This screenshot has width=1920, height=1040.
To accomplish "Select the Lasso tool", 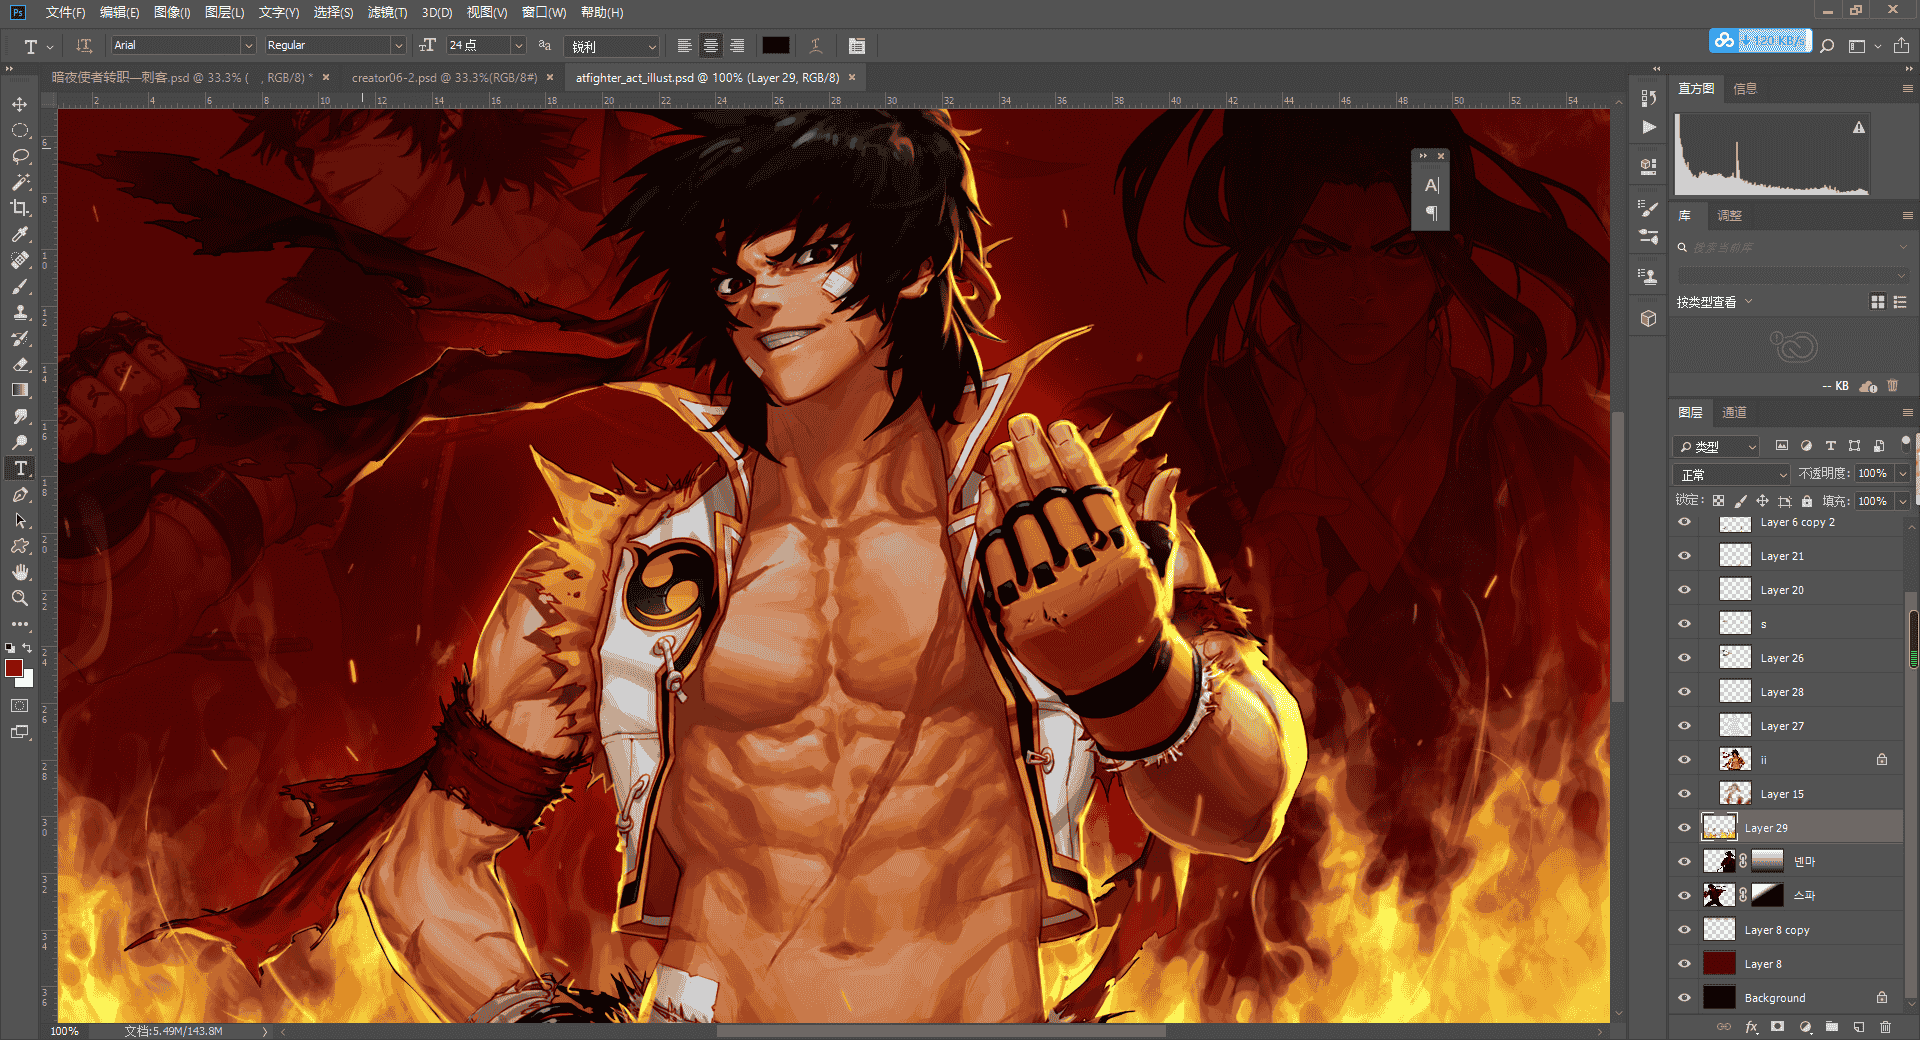I will point(19,156).
